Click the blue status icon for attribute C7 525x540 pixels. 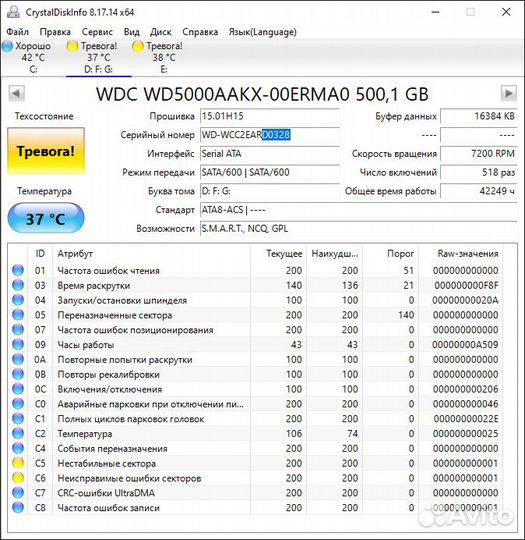pos(18,493)
